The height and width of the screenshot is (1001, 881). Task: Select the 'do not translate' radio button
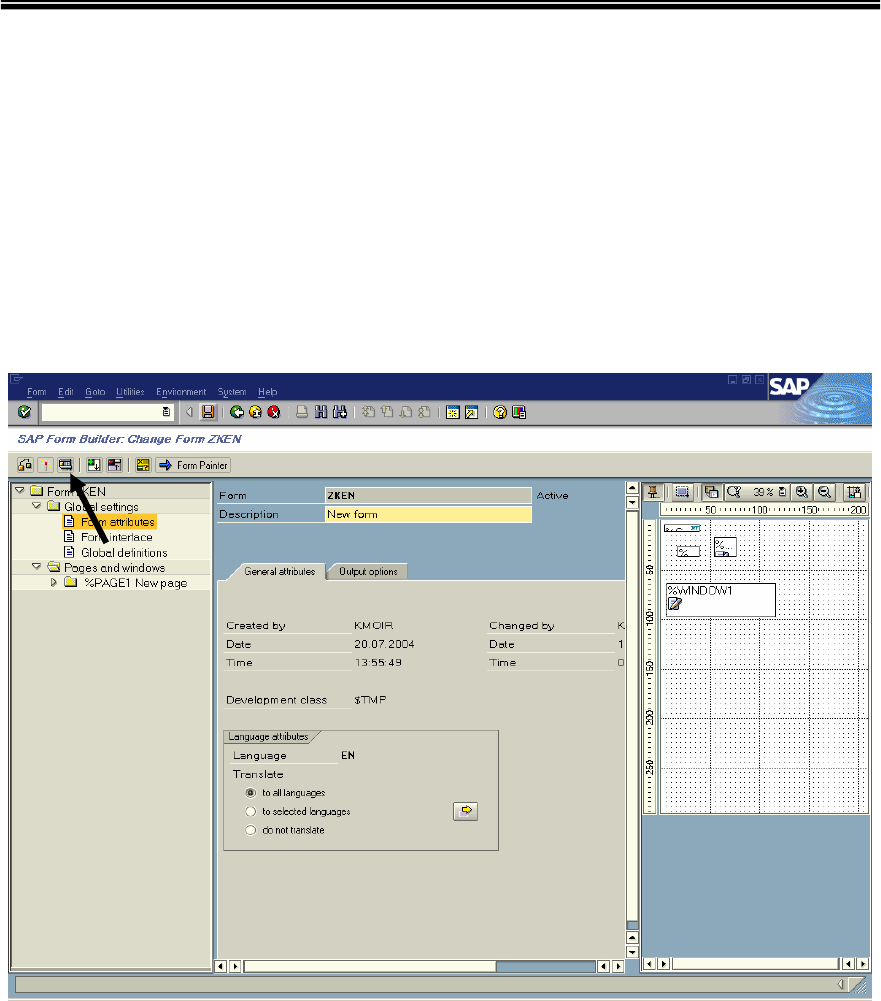(x=250, y=830)
